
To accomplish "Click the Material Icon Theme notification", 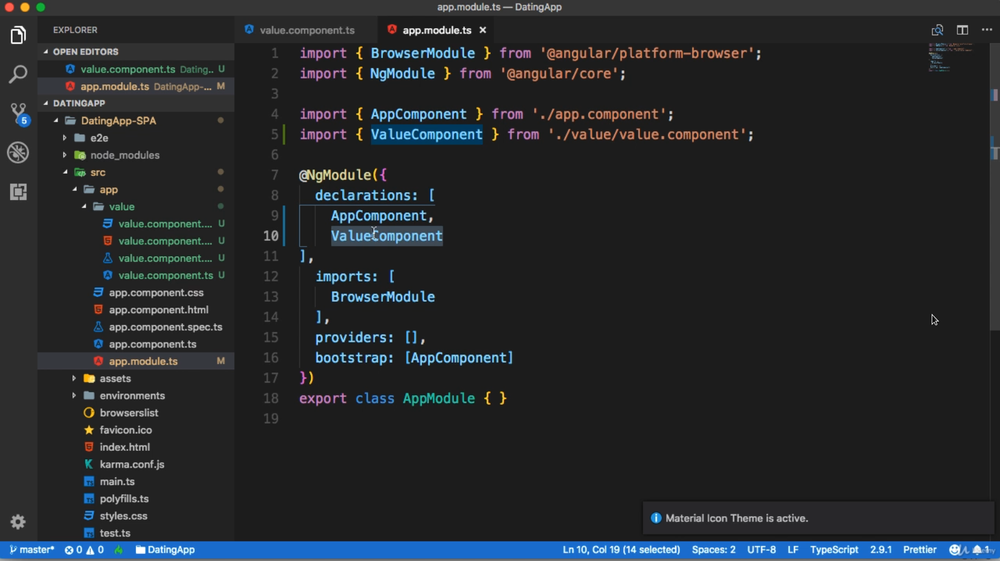I will (818, 518).
